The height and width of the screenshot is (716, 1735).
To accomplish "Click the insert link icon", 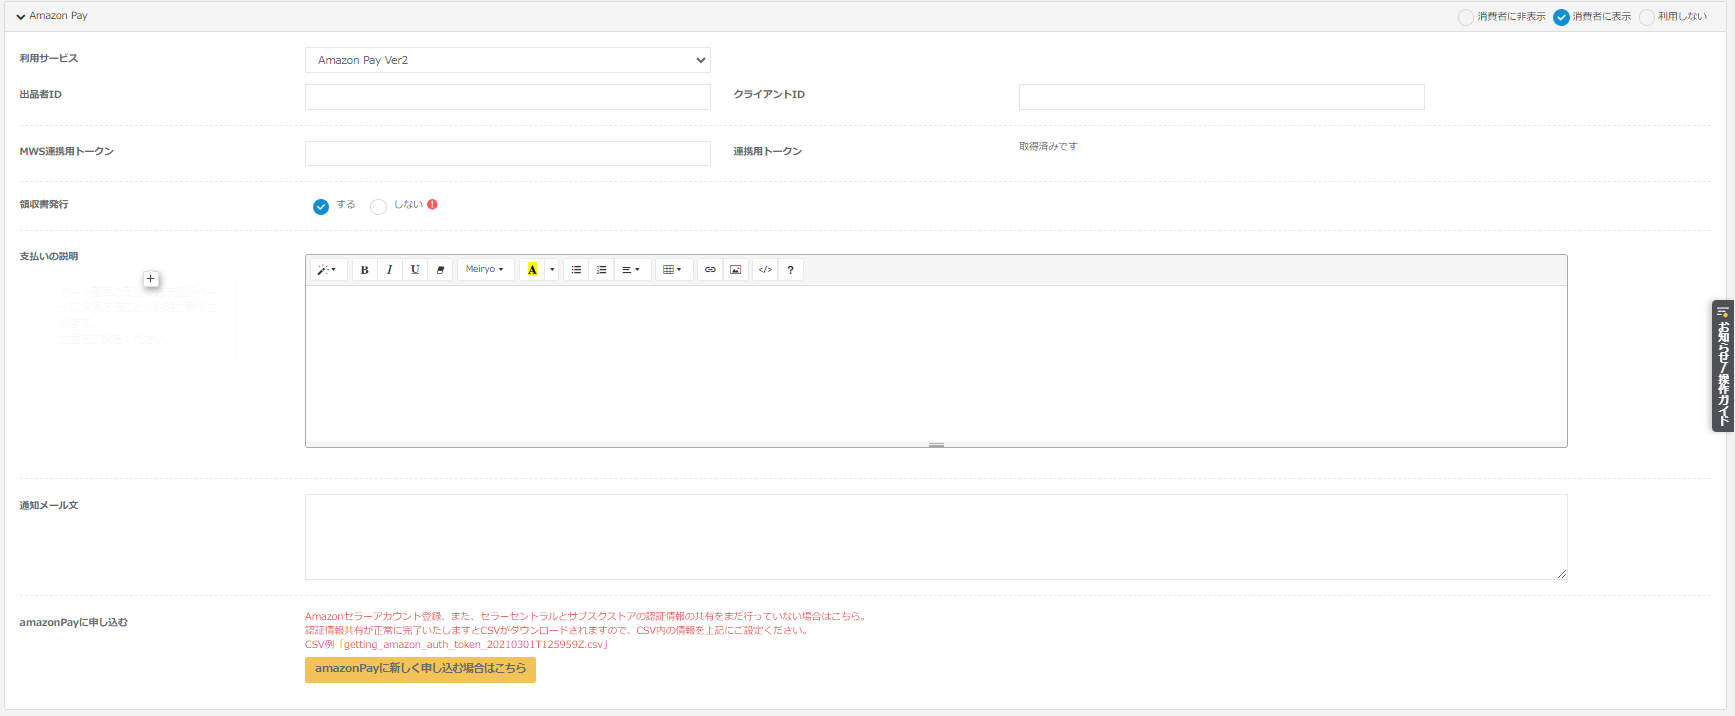I will click(x=710, y=270).
